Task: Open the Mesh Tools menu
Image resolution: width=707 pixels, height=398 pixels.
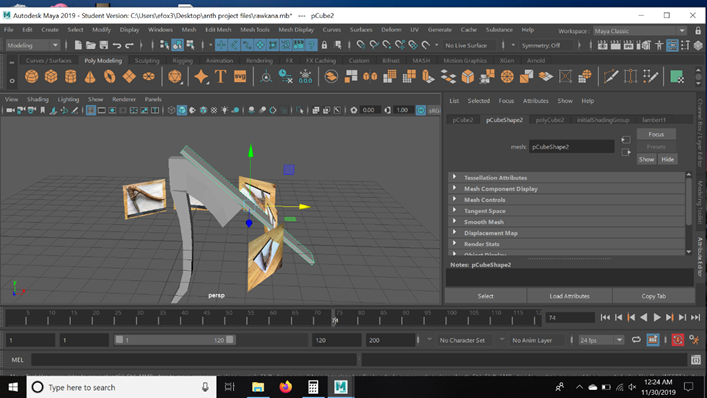Action: pos(255,29)
